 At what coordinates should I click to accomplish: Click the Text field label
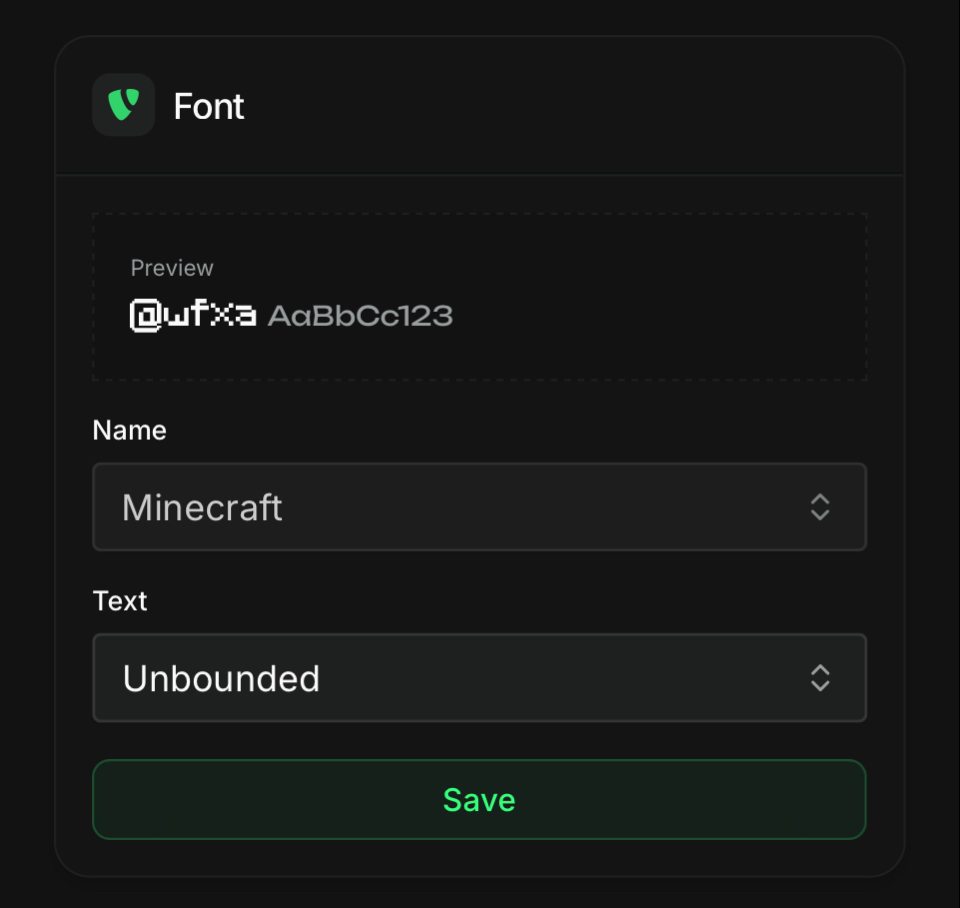click(119, 601)
